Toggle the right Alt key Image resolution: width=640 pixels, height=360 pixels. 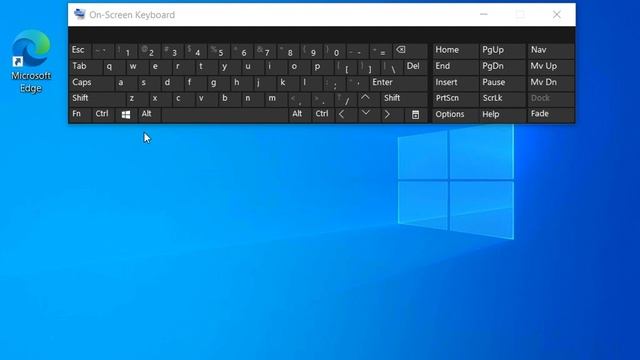pyautogui.click(x=300, y=115)
